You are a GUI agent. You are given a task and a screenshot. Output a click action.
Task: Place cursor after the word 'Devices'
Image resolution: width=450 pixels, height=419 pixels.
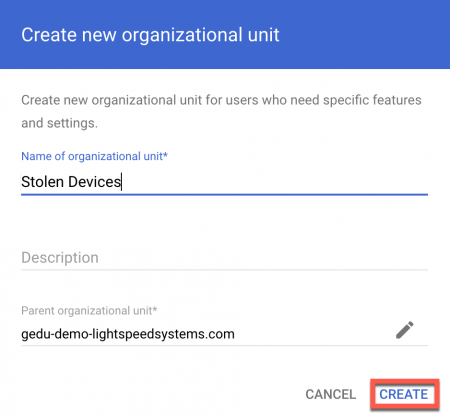122,182
